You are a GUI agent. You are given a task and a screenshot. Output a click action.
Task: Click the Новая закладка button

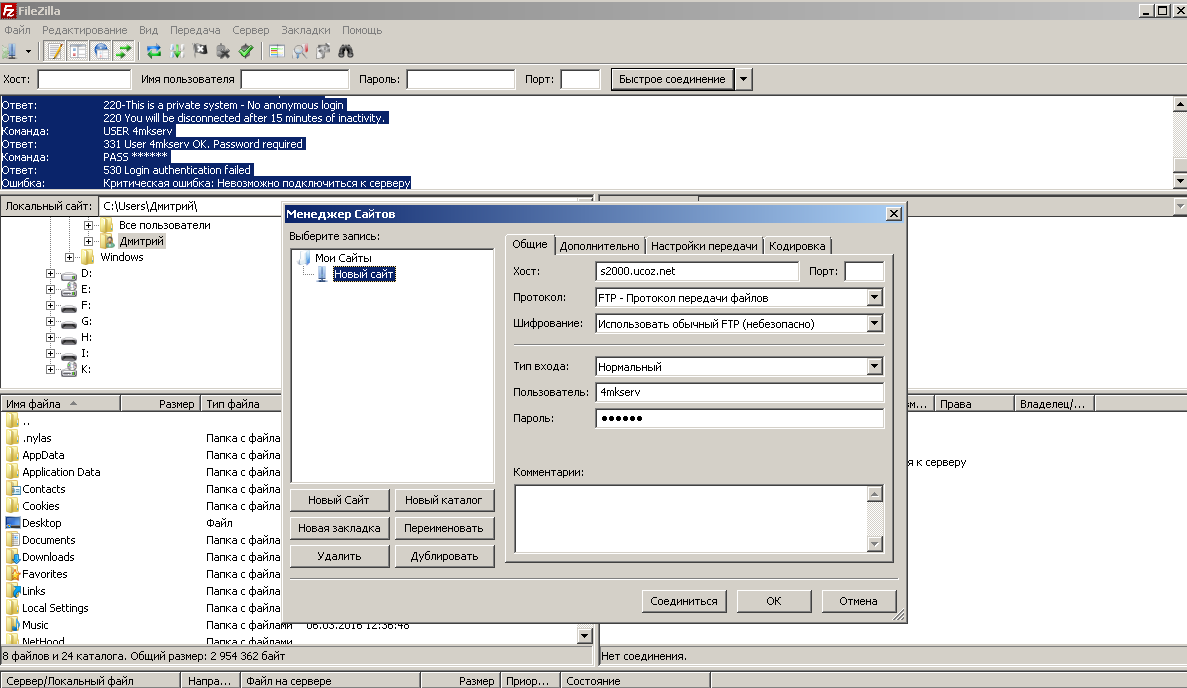pyautogui.click(x=338, y=528)
